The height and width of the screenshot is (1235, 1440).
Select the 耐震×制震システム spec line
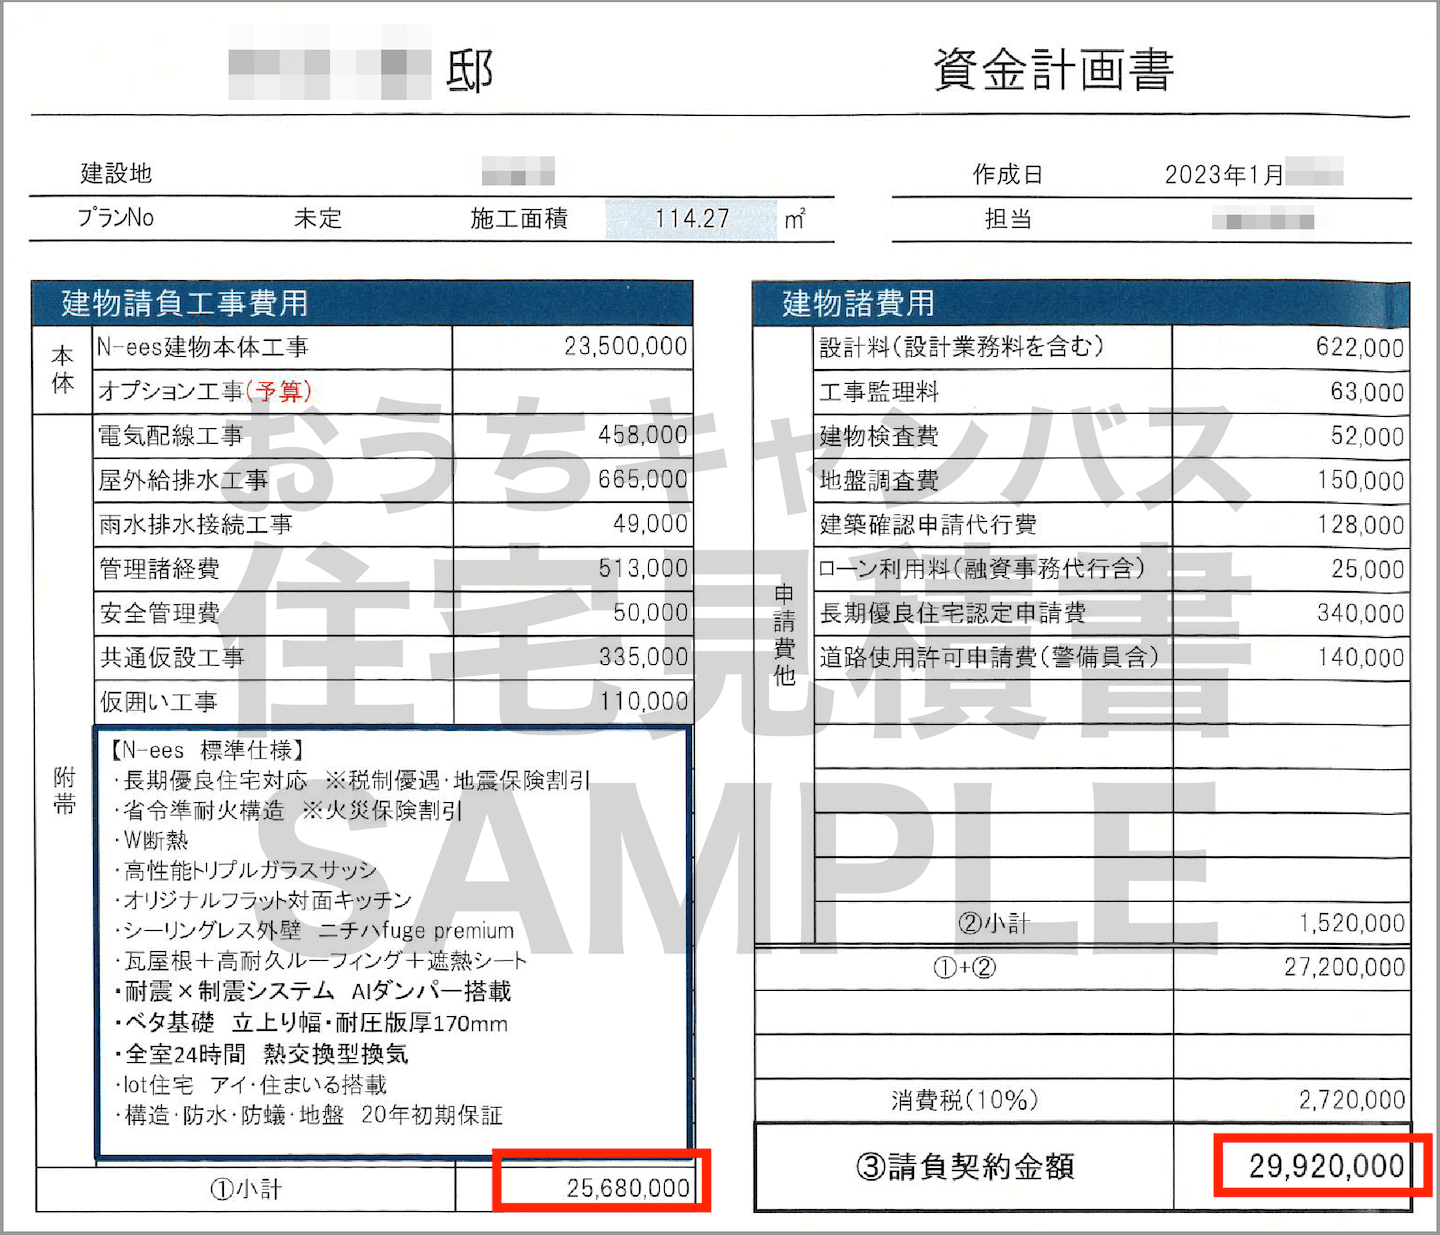coord(312,991)
